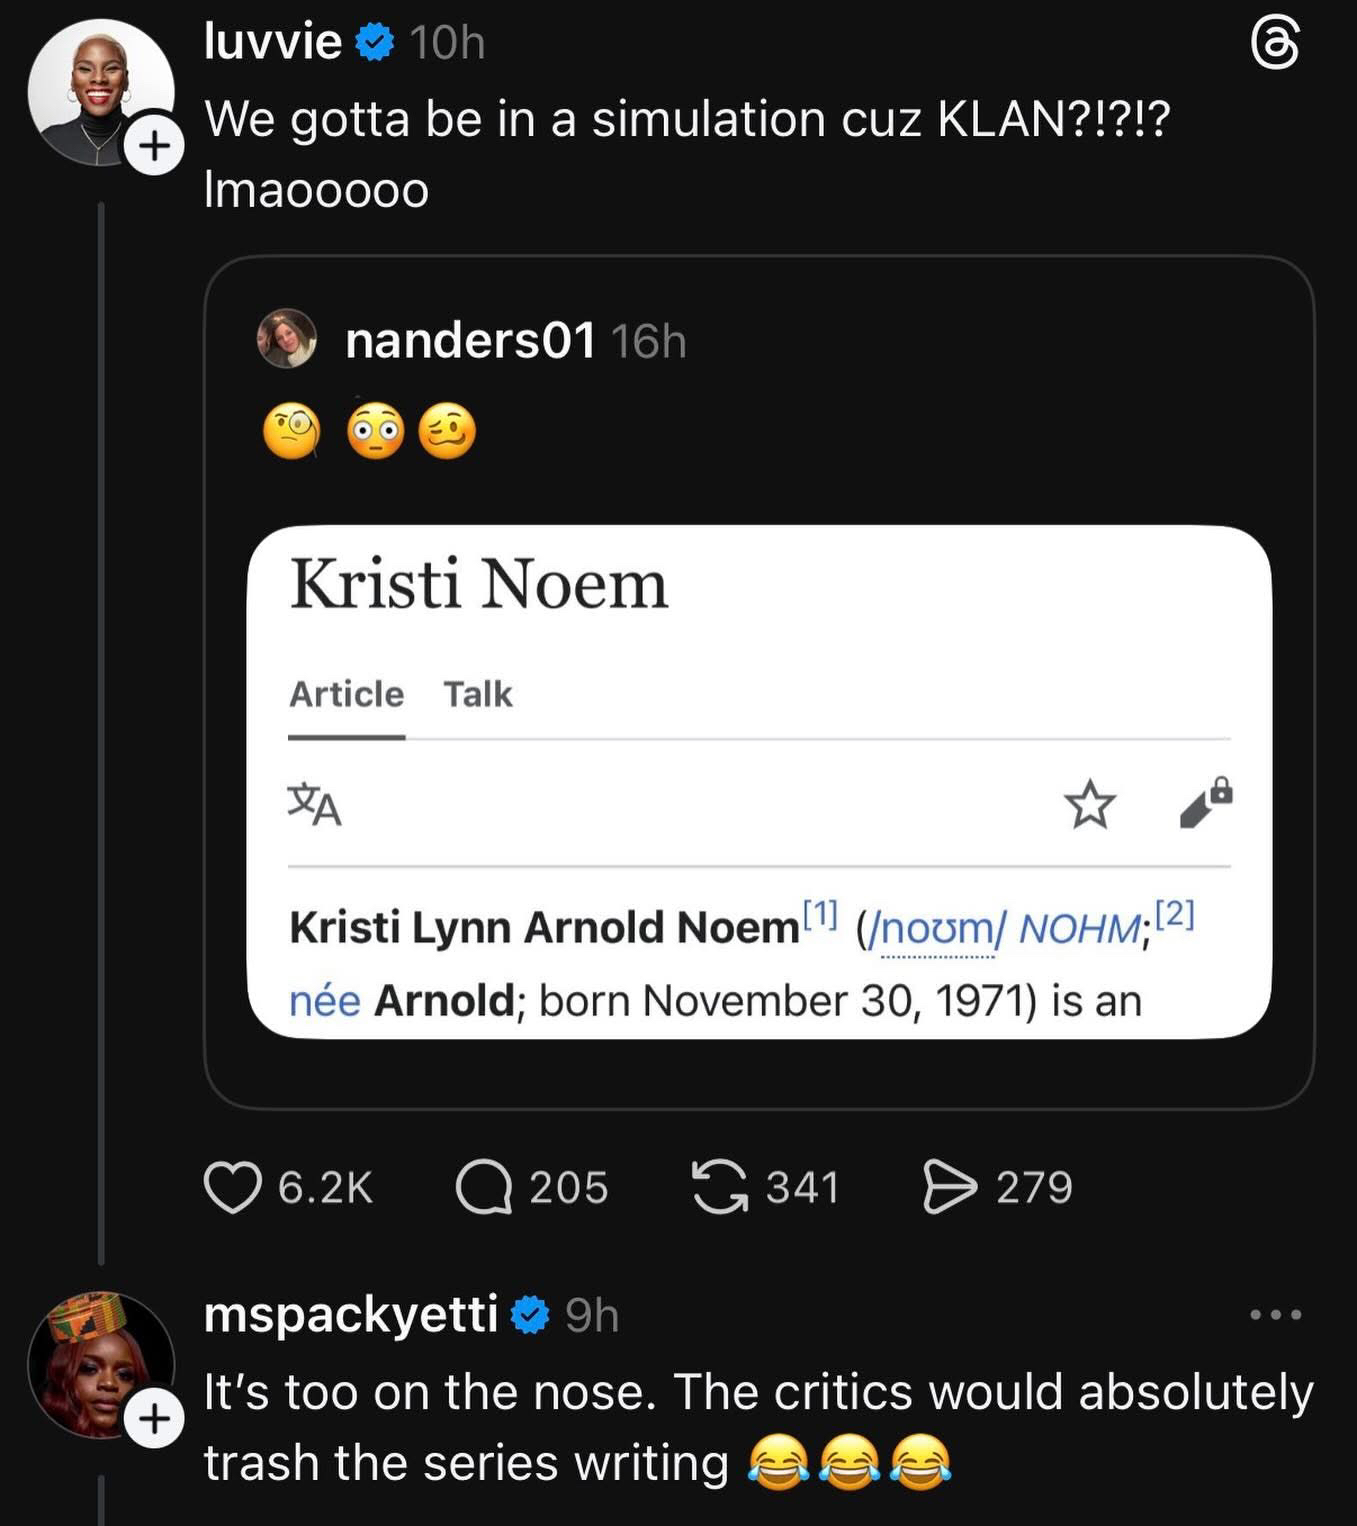Screen dimensions: 1357x1526
Task: Tap the Threads logo icon
Action: click(x=1276, y=46)
